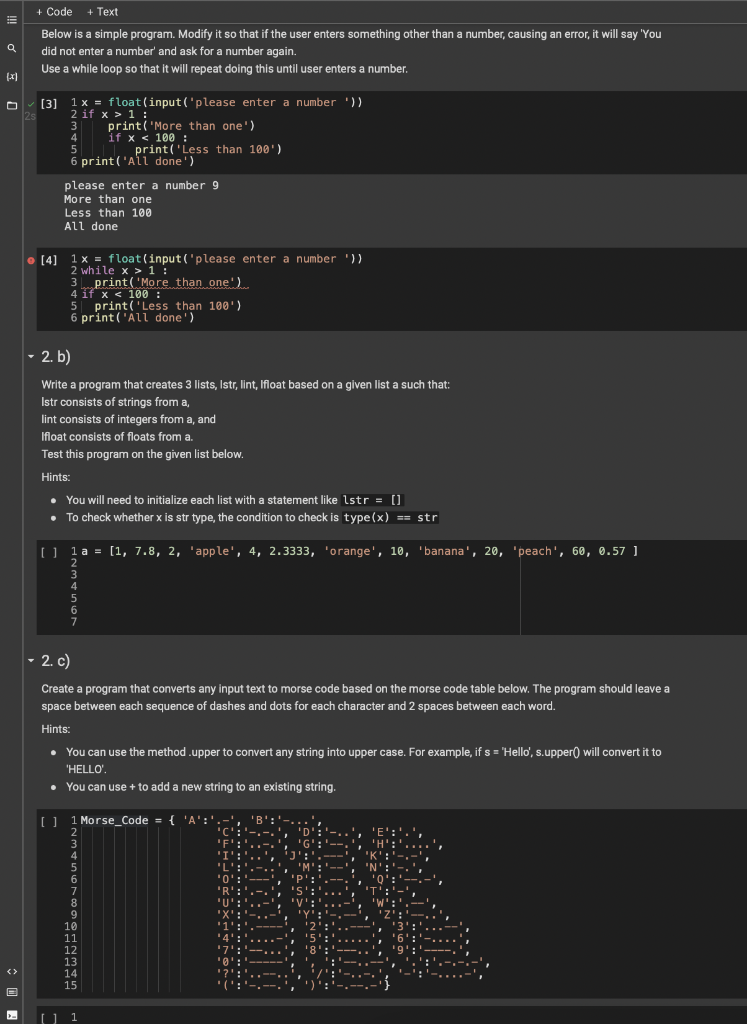747x1024 pixels.
Task: Click 'Use a while loop so that' instruction text
Action: pyautogui.click(x=225, y=69)
